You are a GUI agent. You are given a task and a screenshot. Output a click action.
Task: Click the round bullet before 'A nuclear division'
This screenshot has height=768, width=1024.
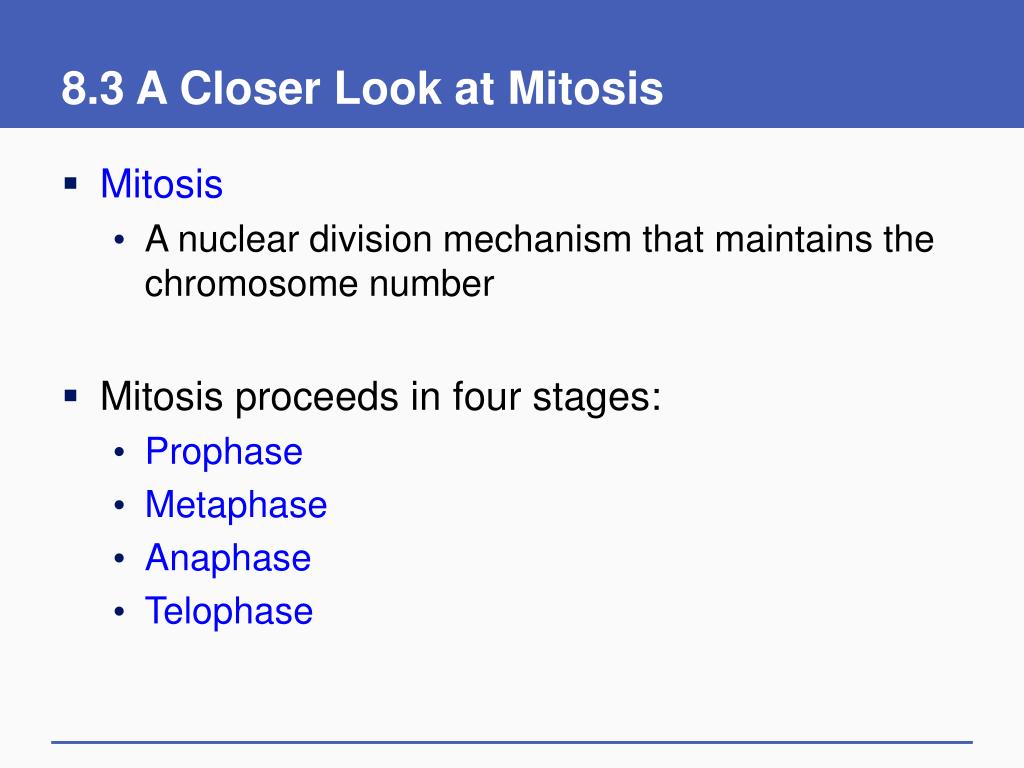(x=119, y=240)
